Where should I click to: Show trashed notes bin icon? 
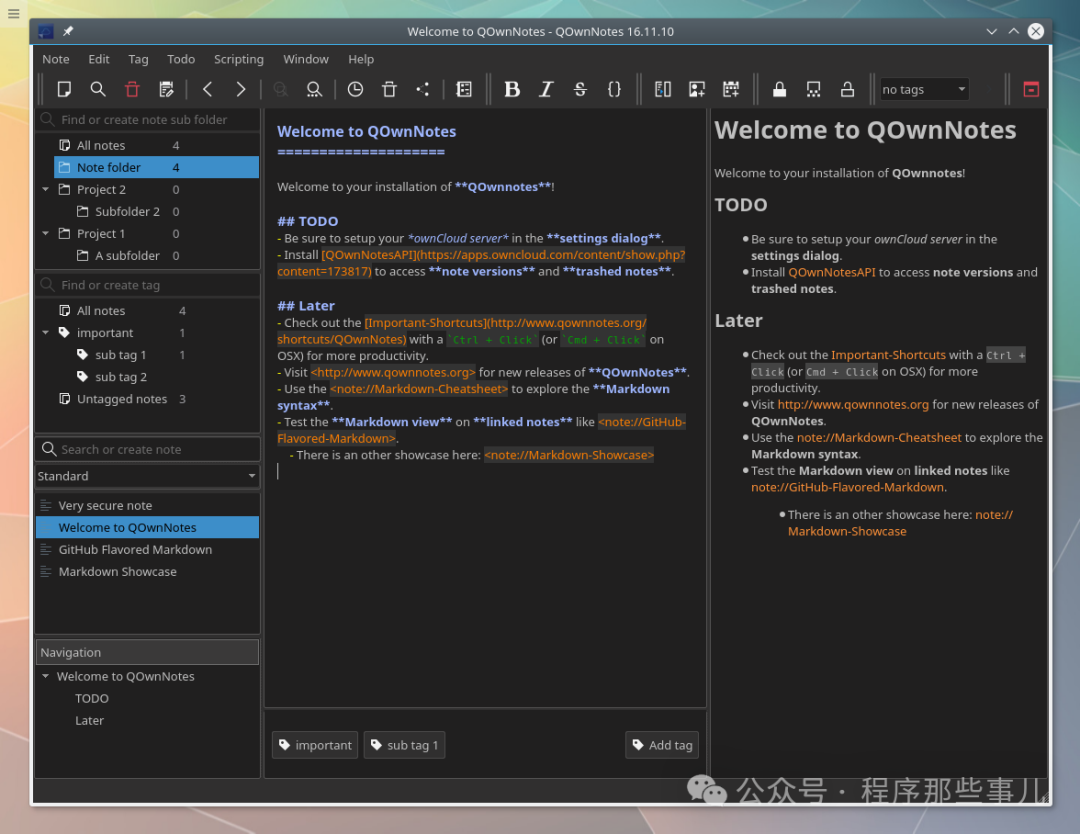click(x=389, y=89)
